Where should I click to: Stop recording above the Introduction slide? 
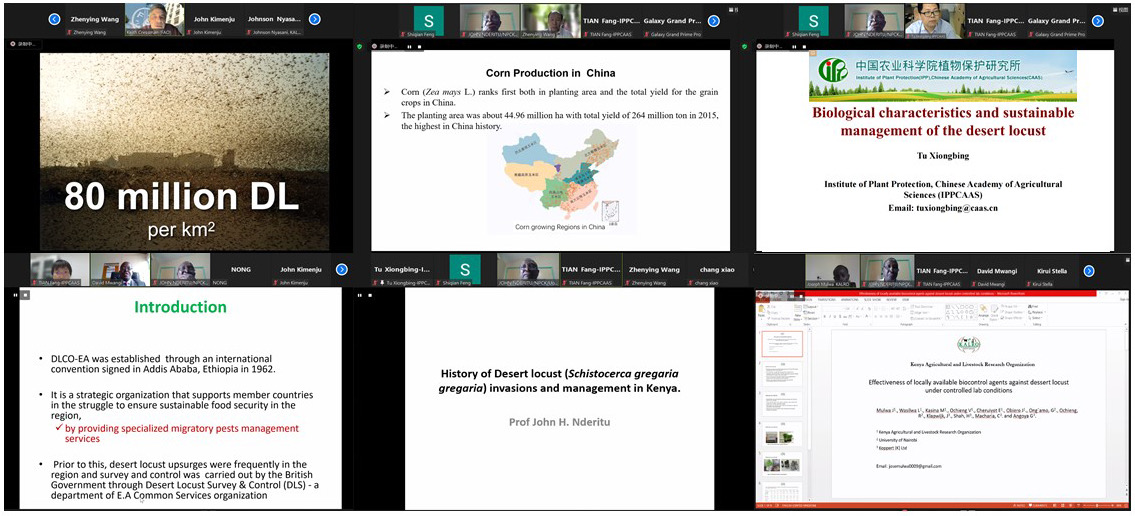24,295
